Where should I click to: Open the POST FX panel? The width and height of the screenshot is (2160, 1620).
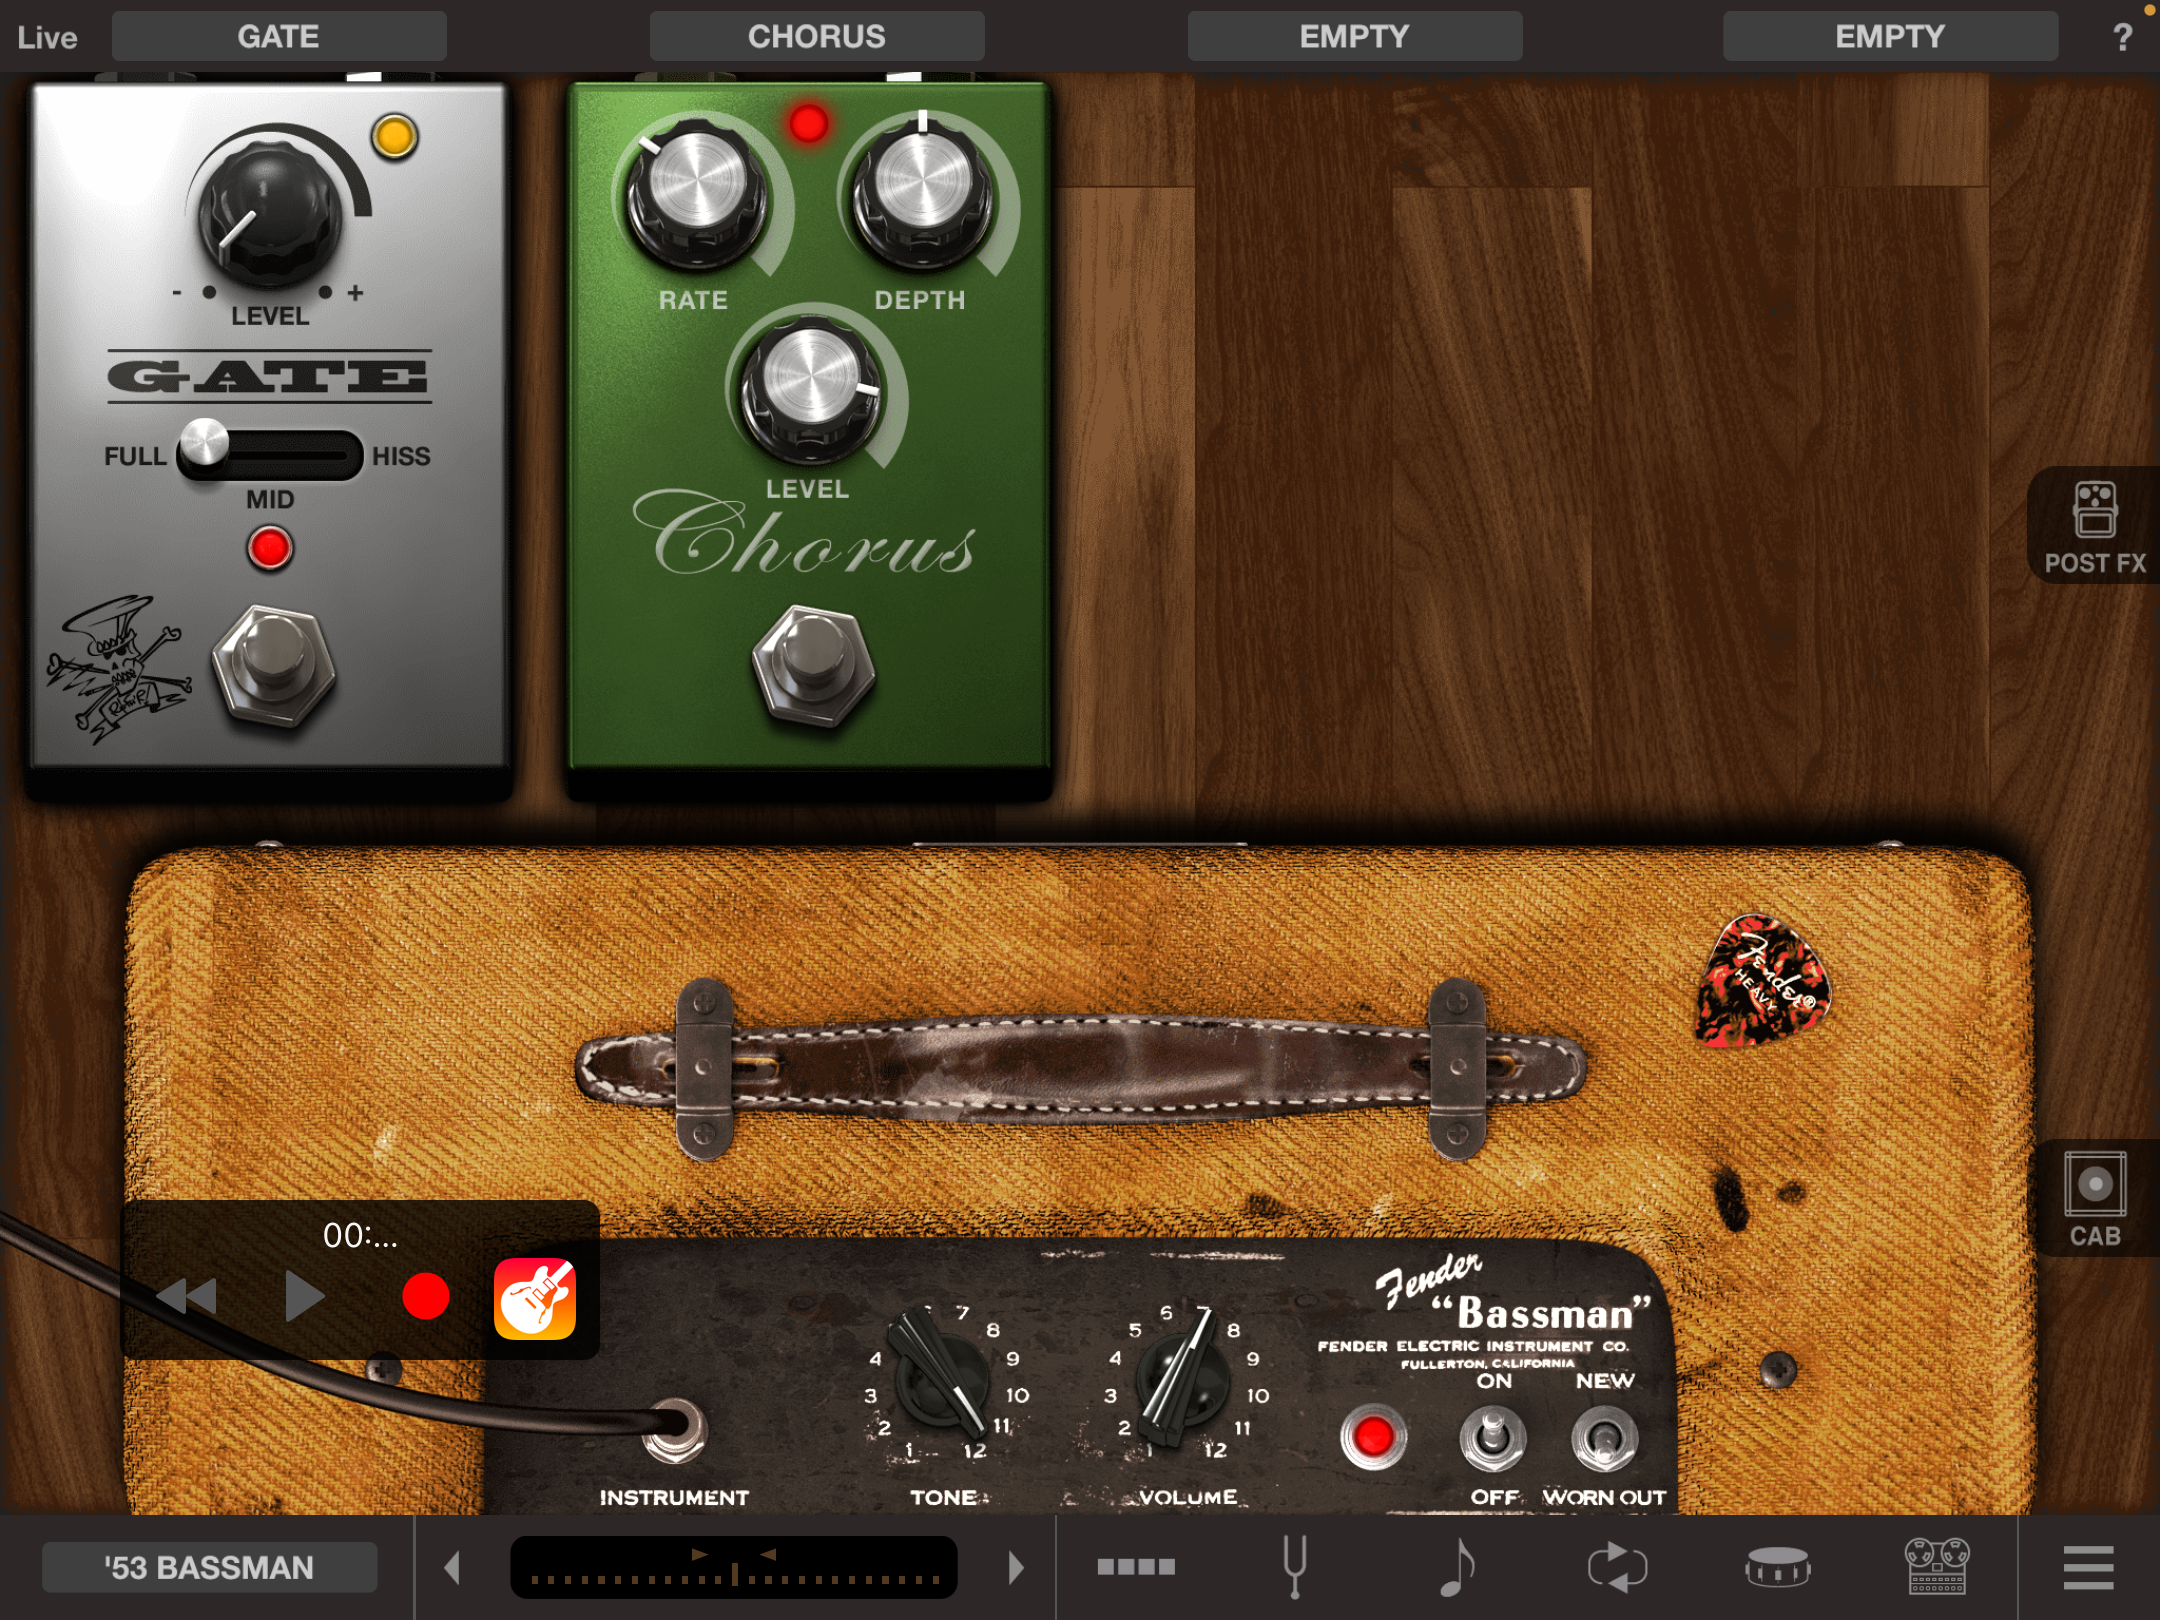click(2094, 527)
